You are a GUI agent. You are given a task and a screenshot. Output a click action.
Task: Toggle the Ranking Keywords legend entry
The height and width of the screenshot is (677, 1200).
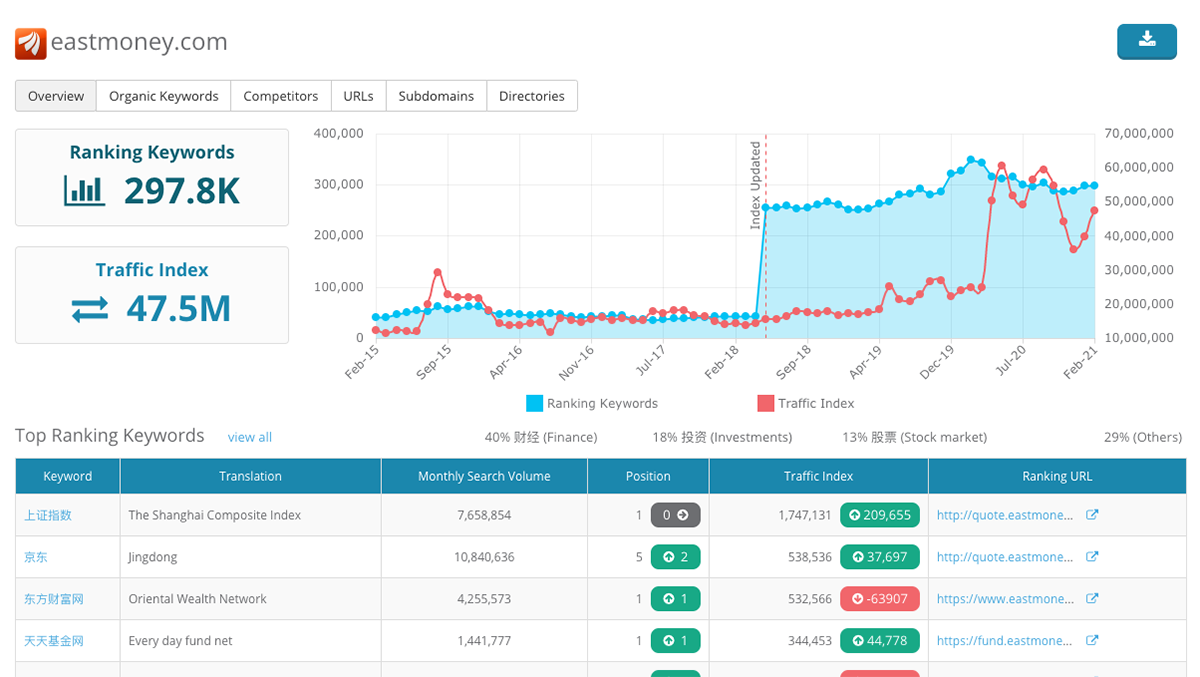(592, 403)
